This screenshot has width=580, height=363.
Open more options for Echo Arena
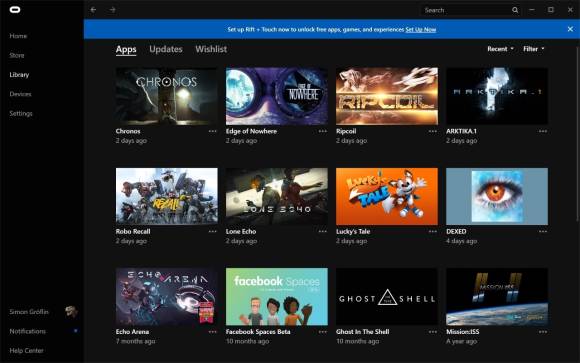pos(212,332)
